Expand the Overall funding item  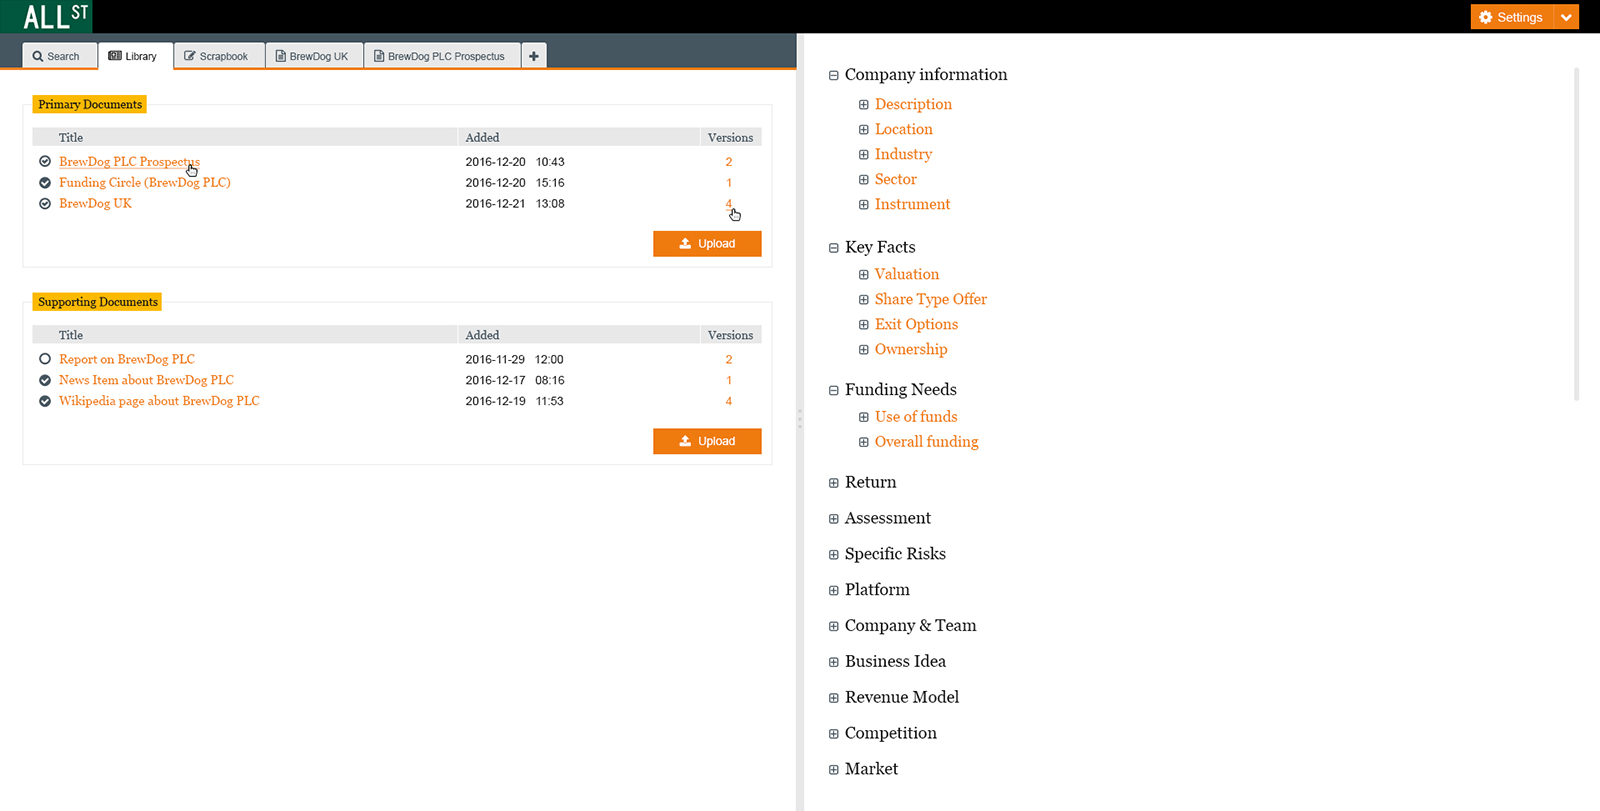[x=864, y=442]
